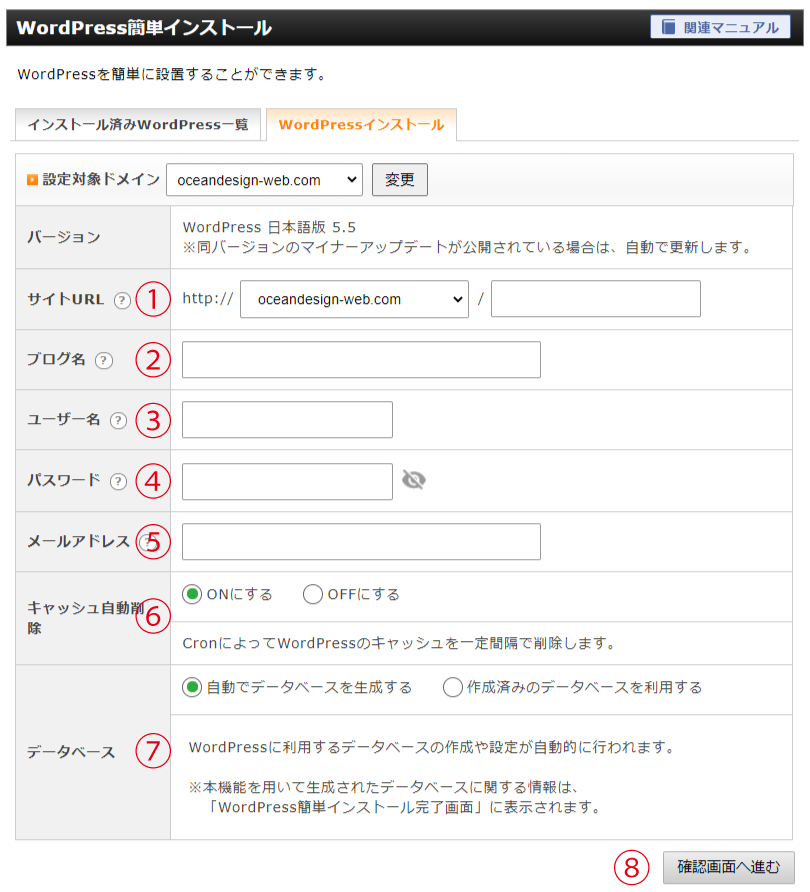Select the OFFにする radio button
Image resolution: width=810 pixels, height=892 pixels.
pyautogui.click(x=312, y=594)
